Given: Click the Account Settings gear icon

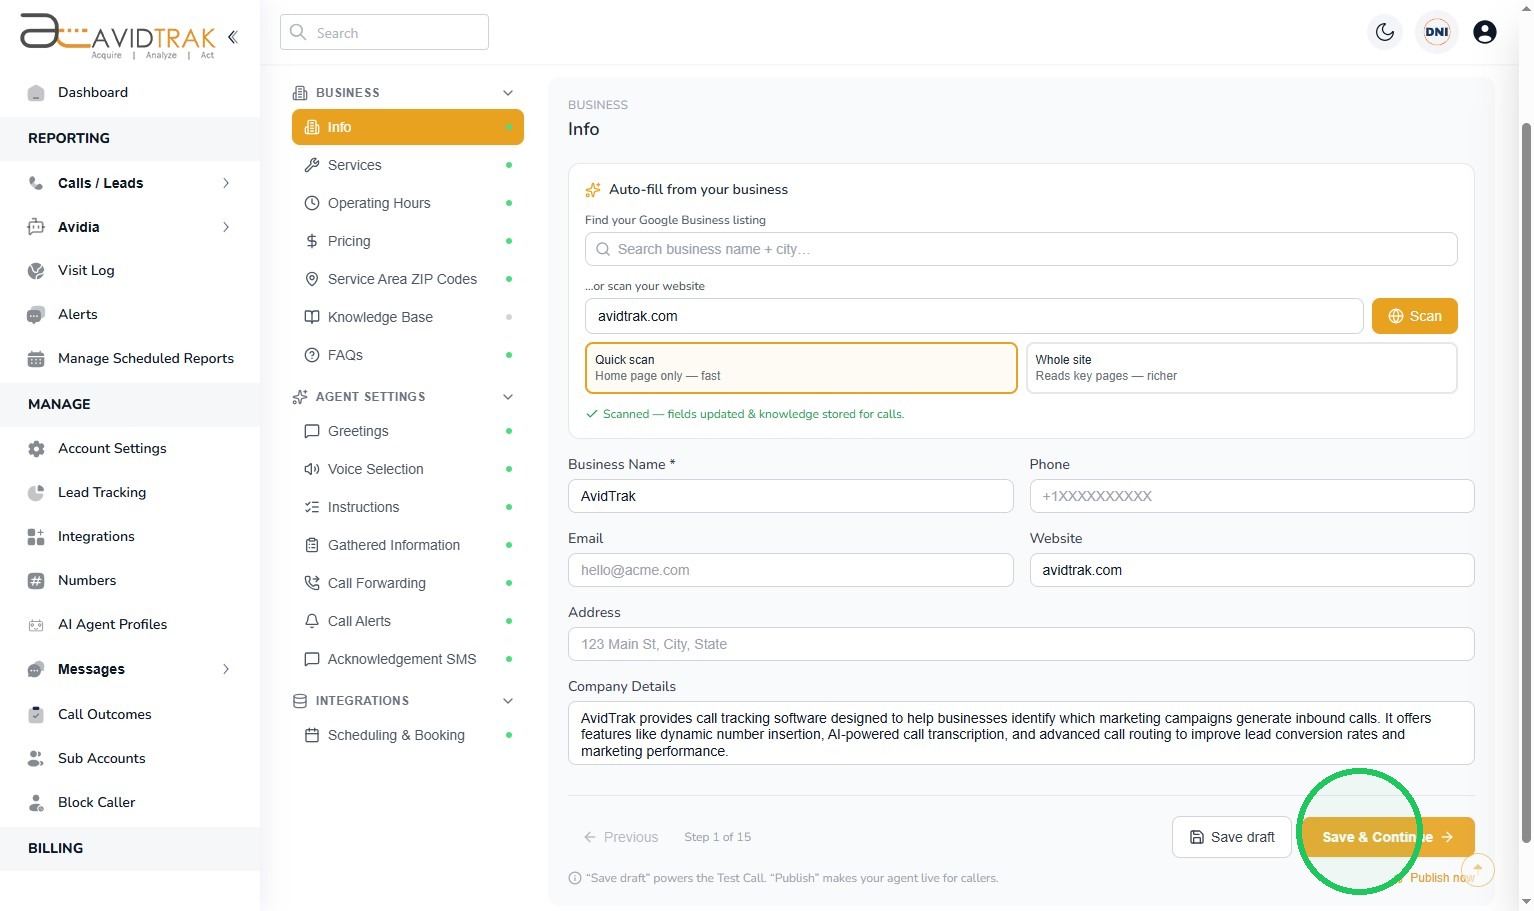Looking at the screenshot, I should pos(36,449).
